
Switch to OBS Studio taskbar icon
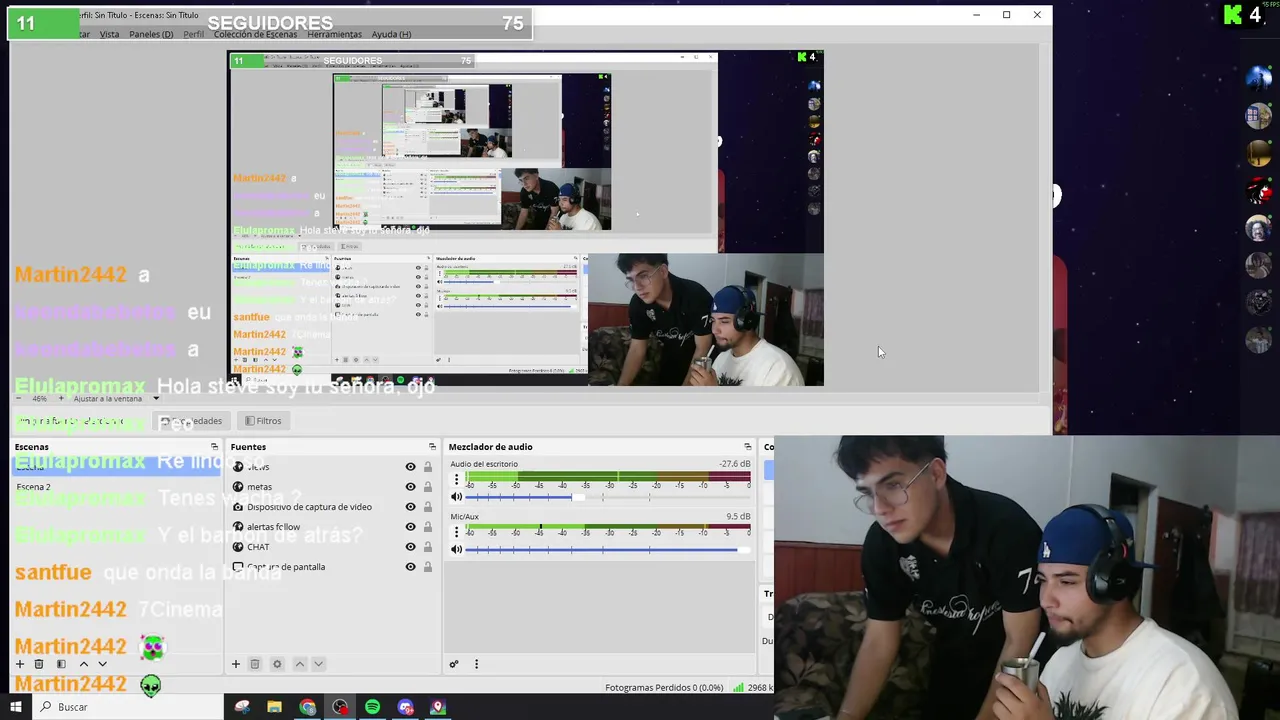340,707
